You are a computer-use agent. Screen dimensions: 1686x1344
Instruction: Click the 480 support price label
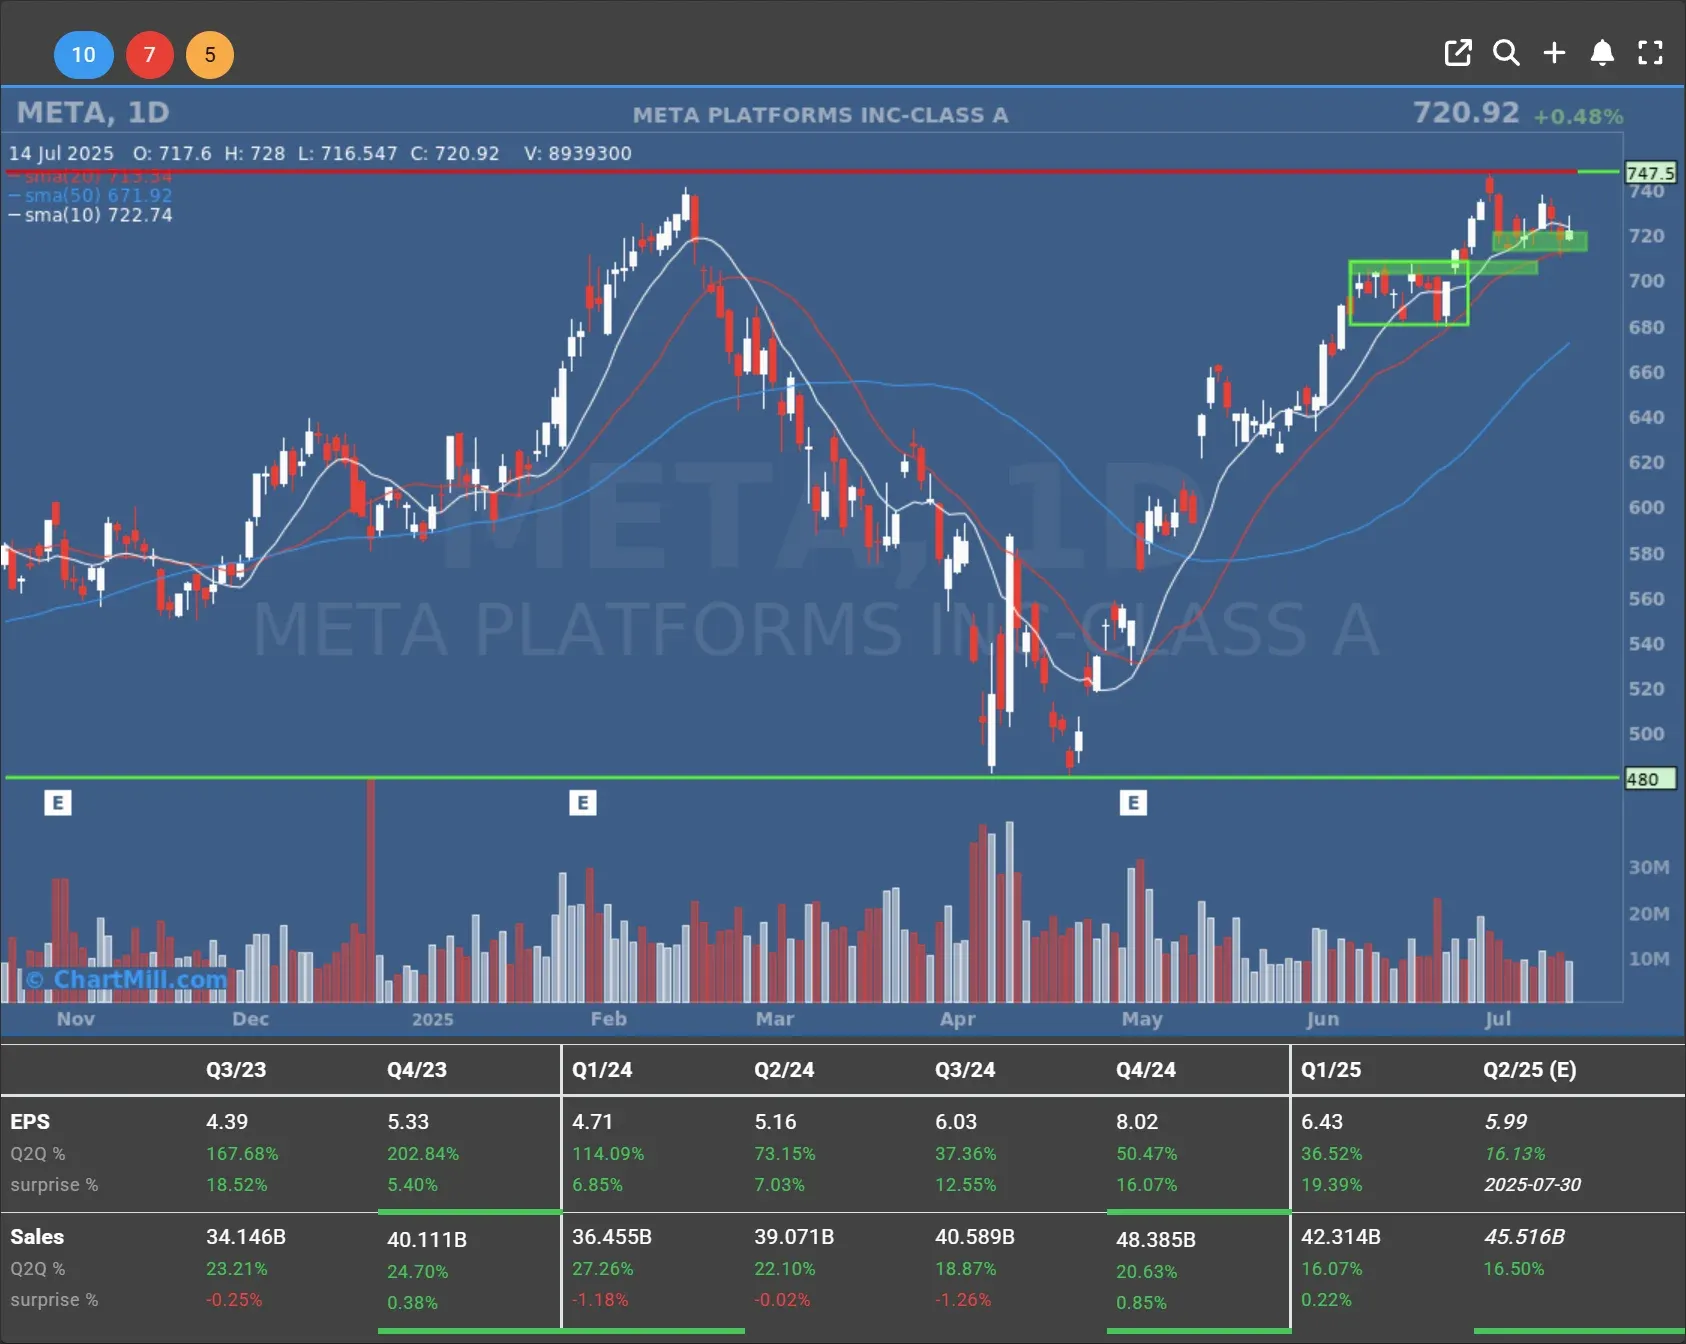1650,779
